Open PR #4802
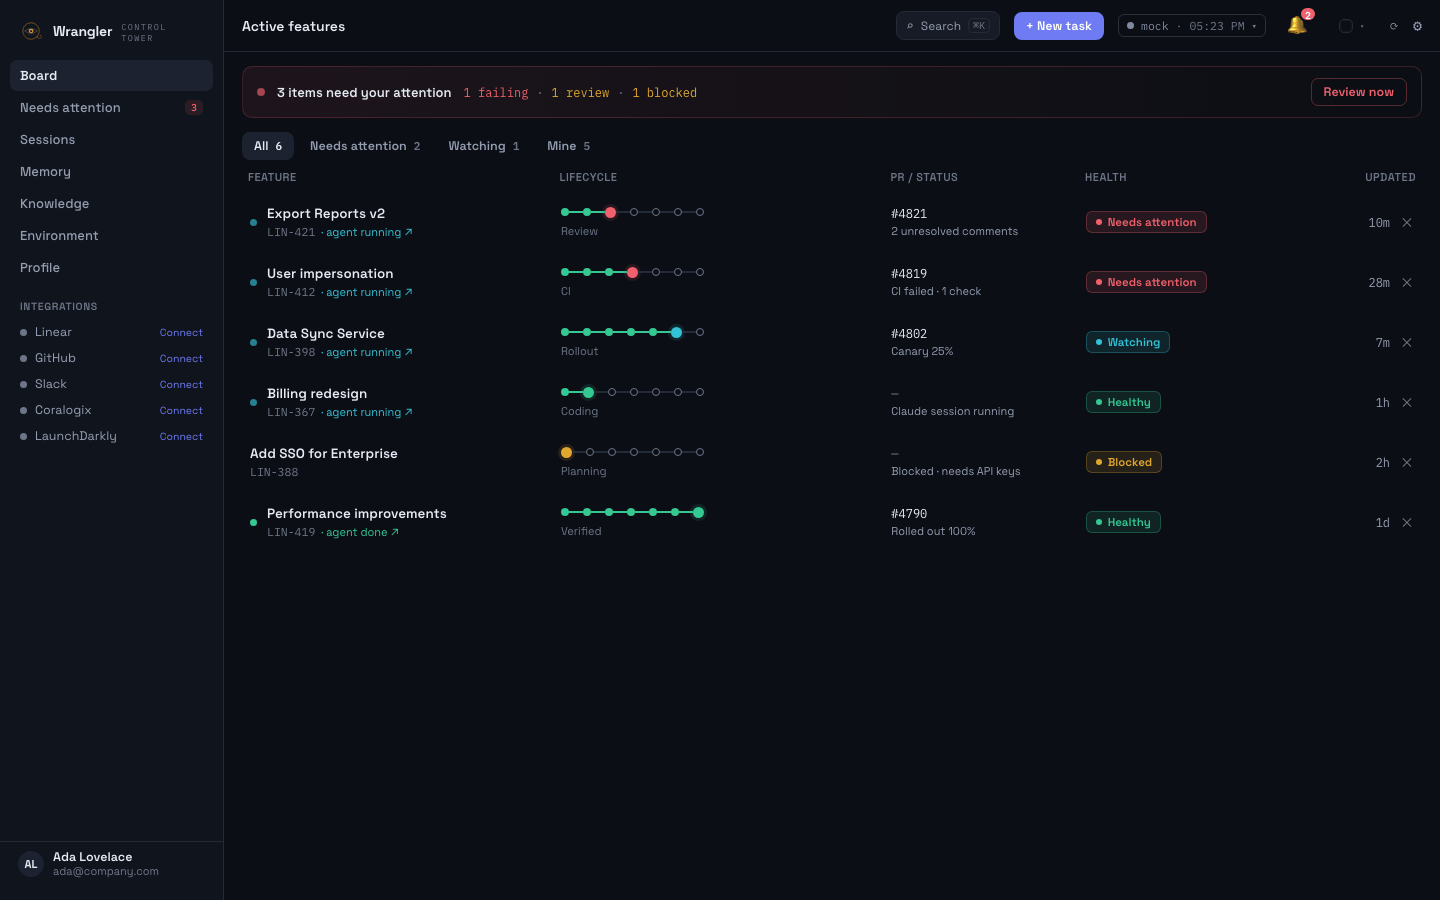 (909, 334)
